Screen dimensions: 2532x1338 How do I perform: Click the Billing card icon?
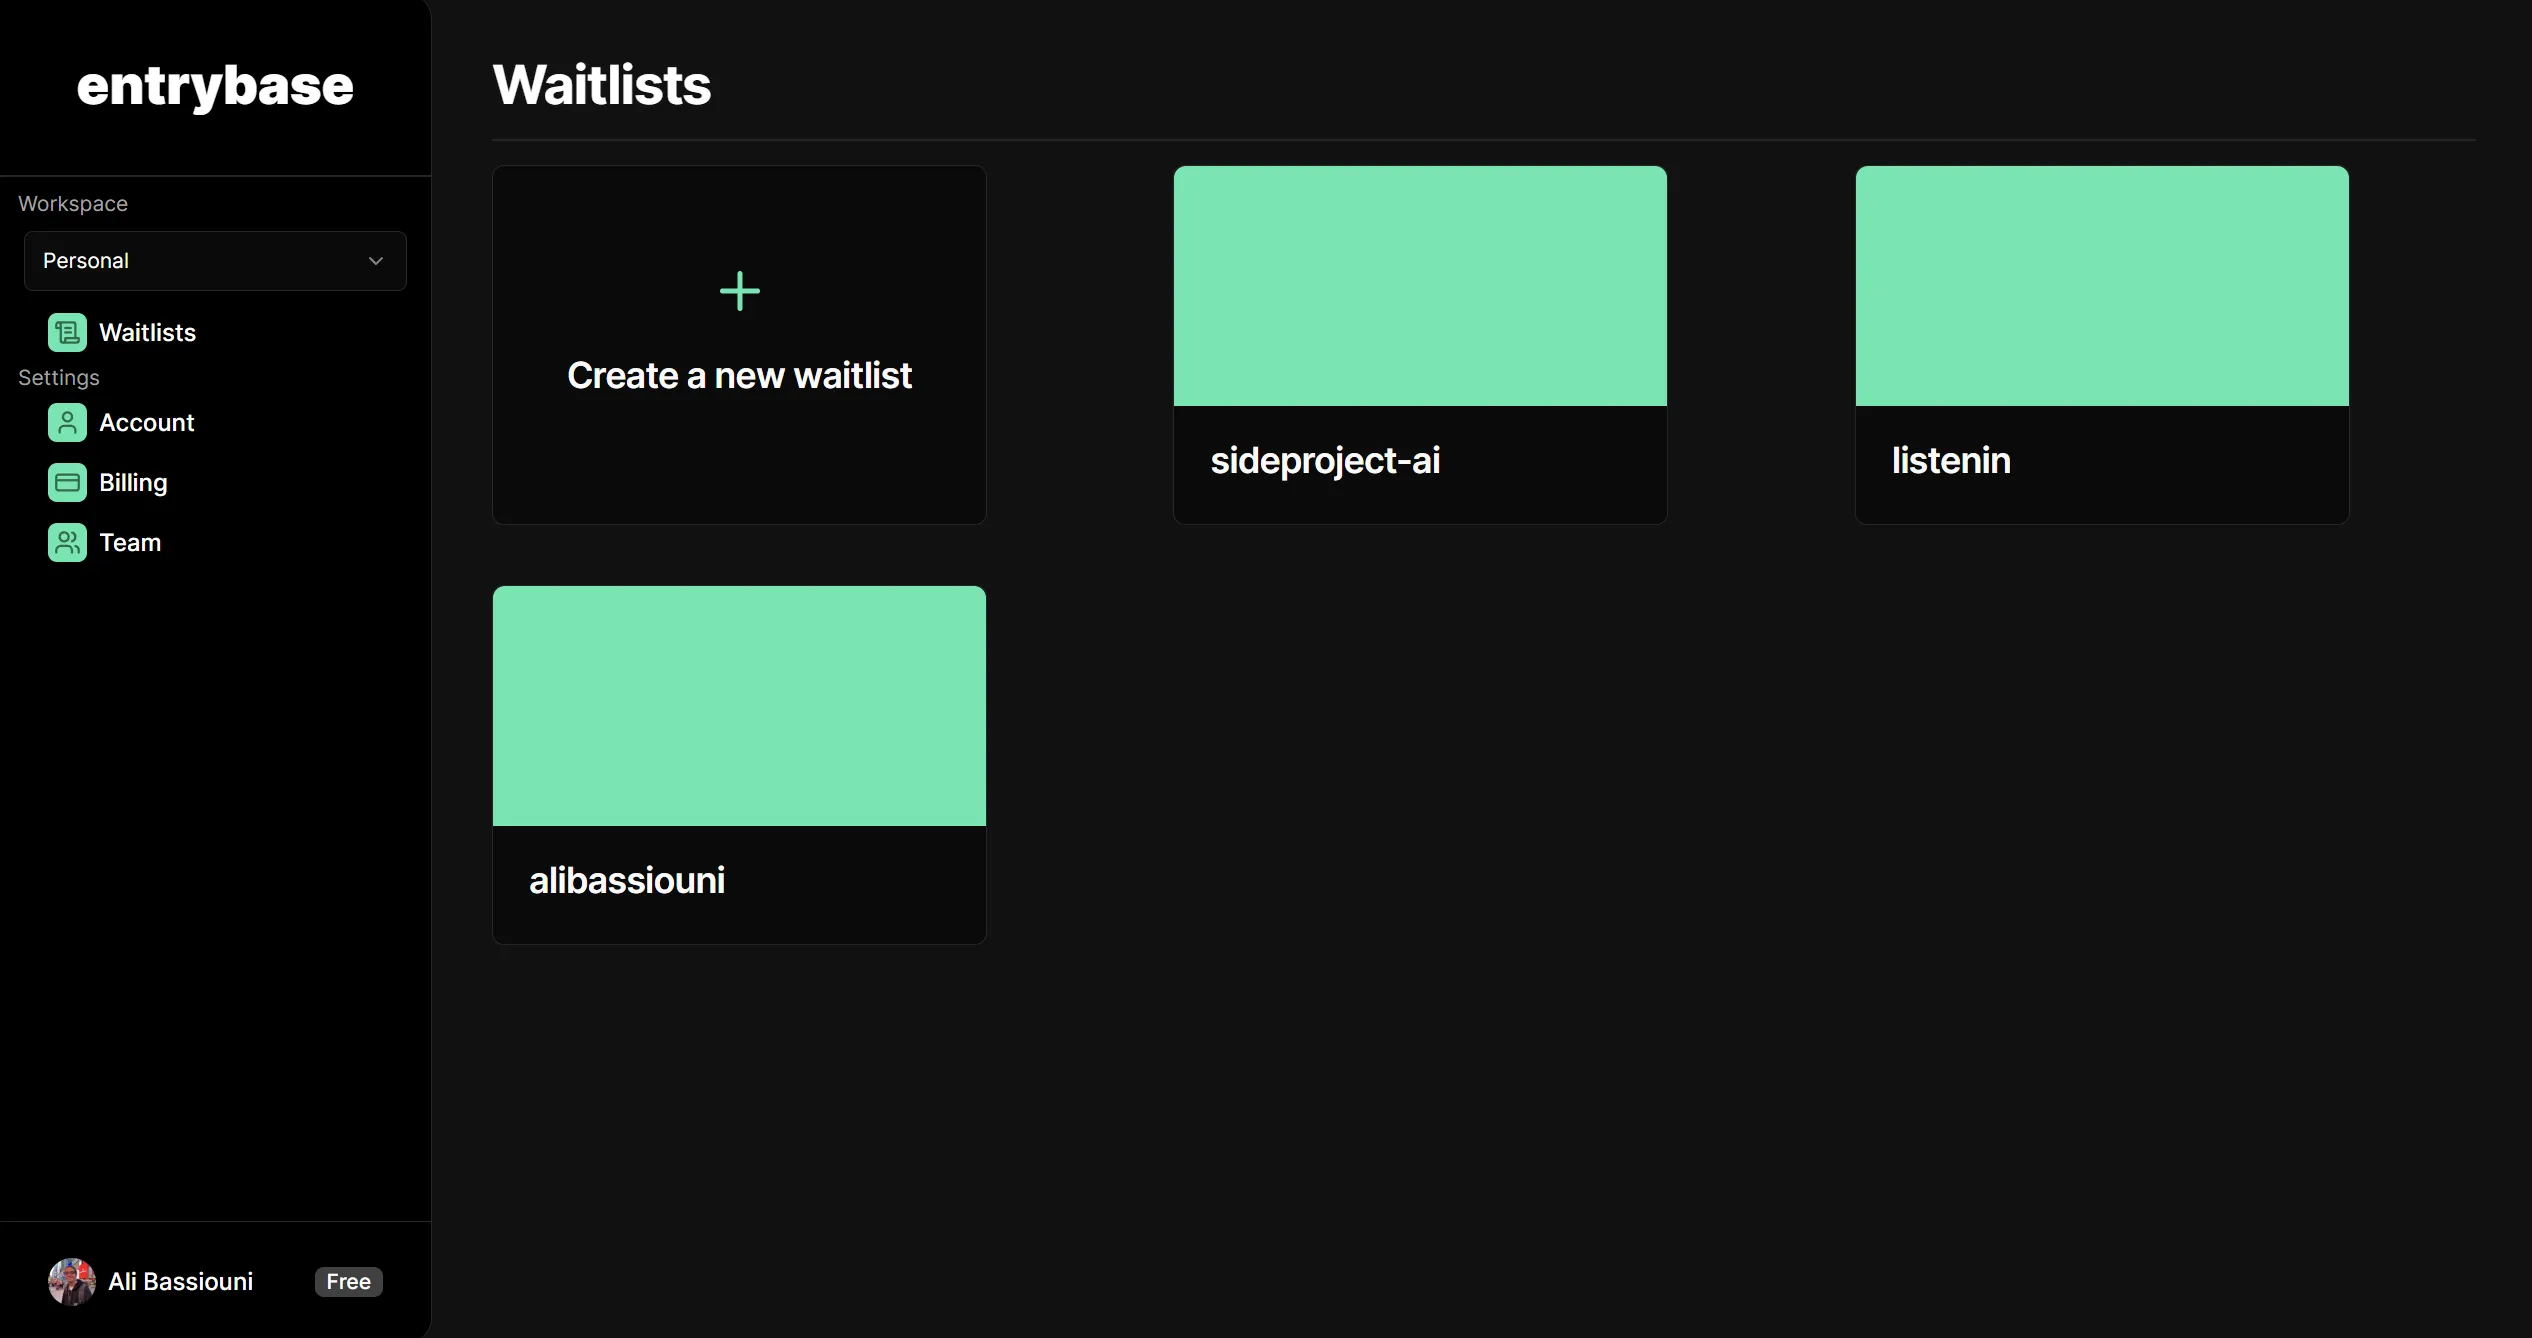coord(67,482)
